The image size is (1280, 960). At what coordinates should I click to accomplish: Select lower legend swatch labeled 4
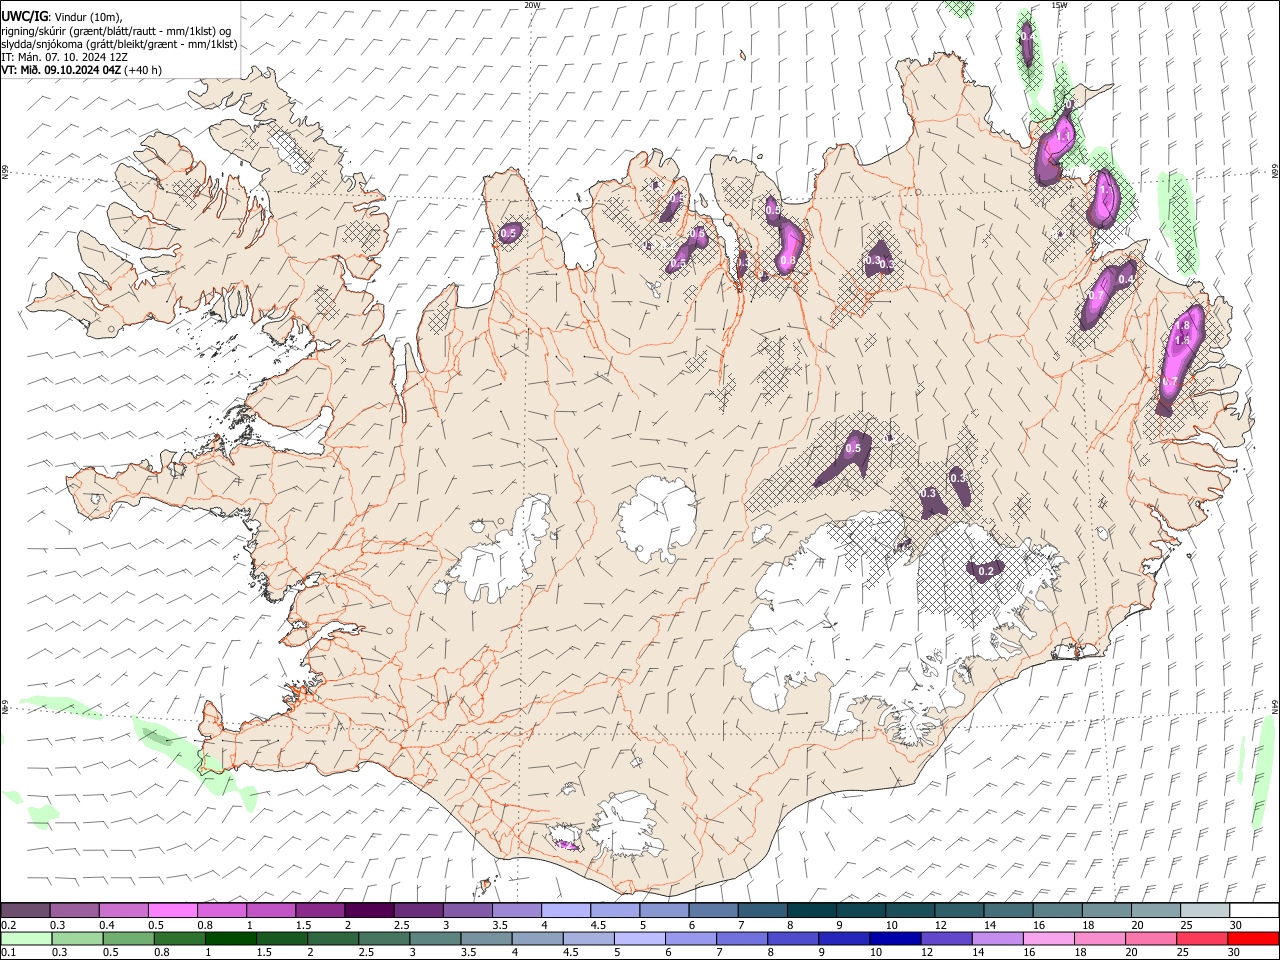[x=537, y=938]
